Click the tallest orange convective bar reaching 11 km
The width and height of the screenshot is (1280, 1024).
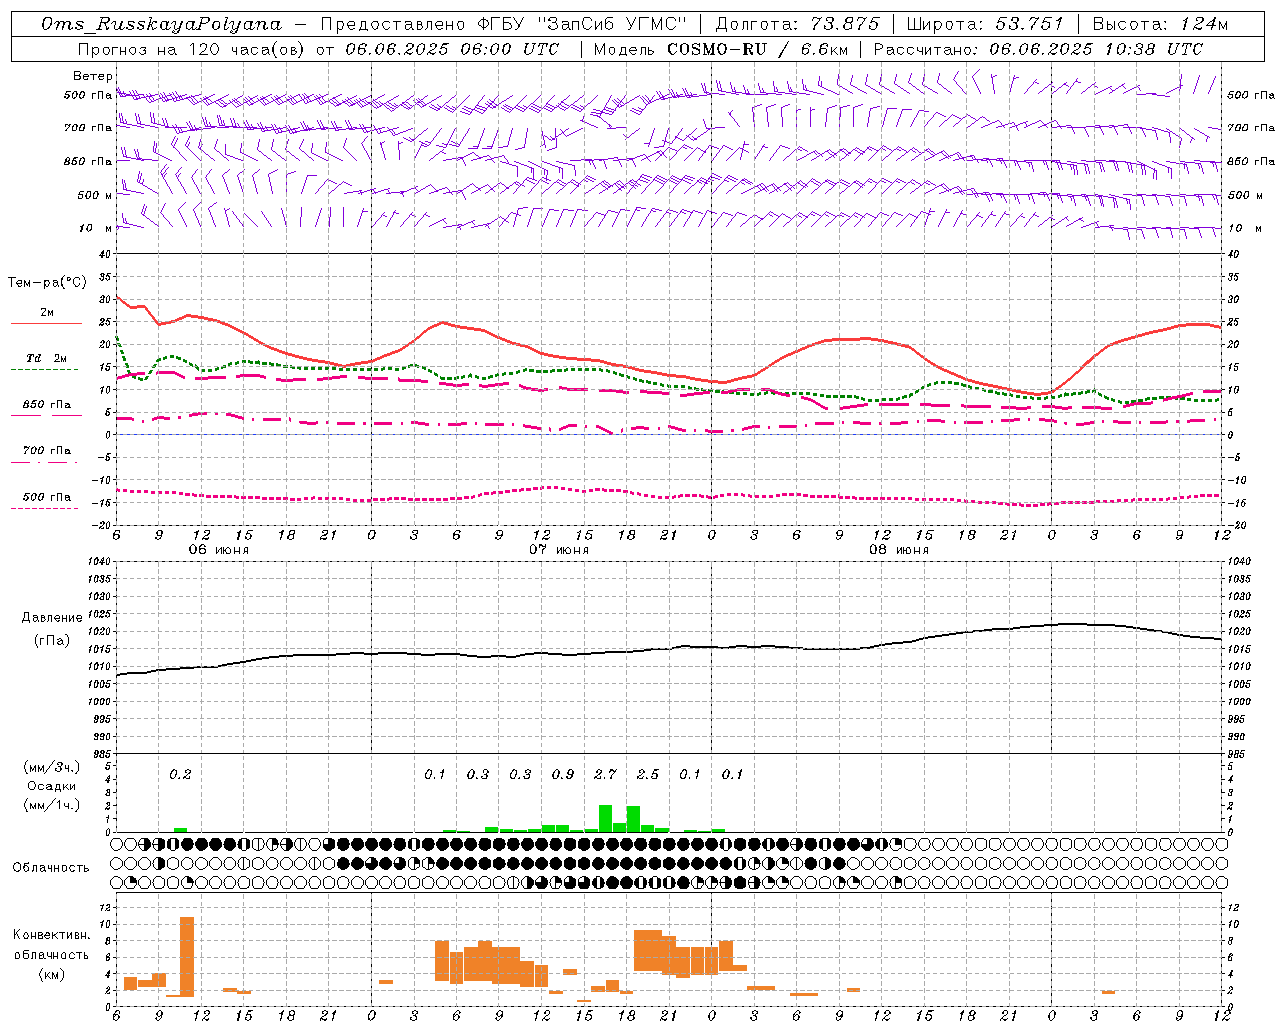coord(187,956)
